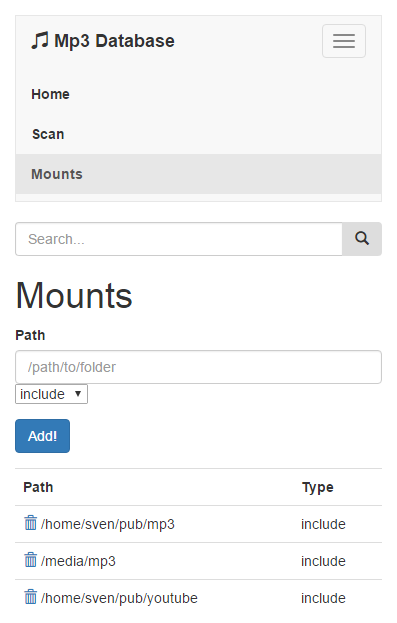The width and height of the screenshot is (397, 623).
Task: Open the Mp3 Database brand link
Action: click(x=103, y=41)
